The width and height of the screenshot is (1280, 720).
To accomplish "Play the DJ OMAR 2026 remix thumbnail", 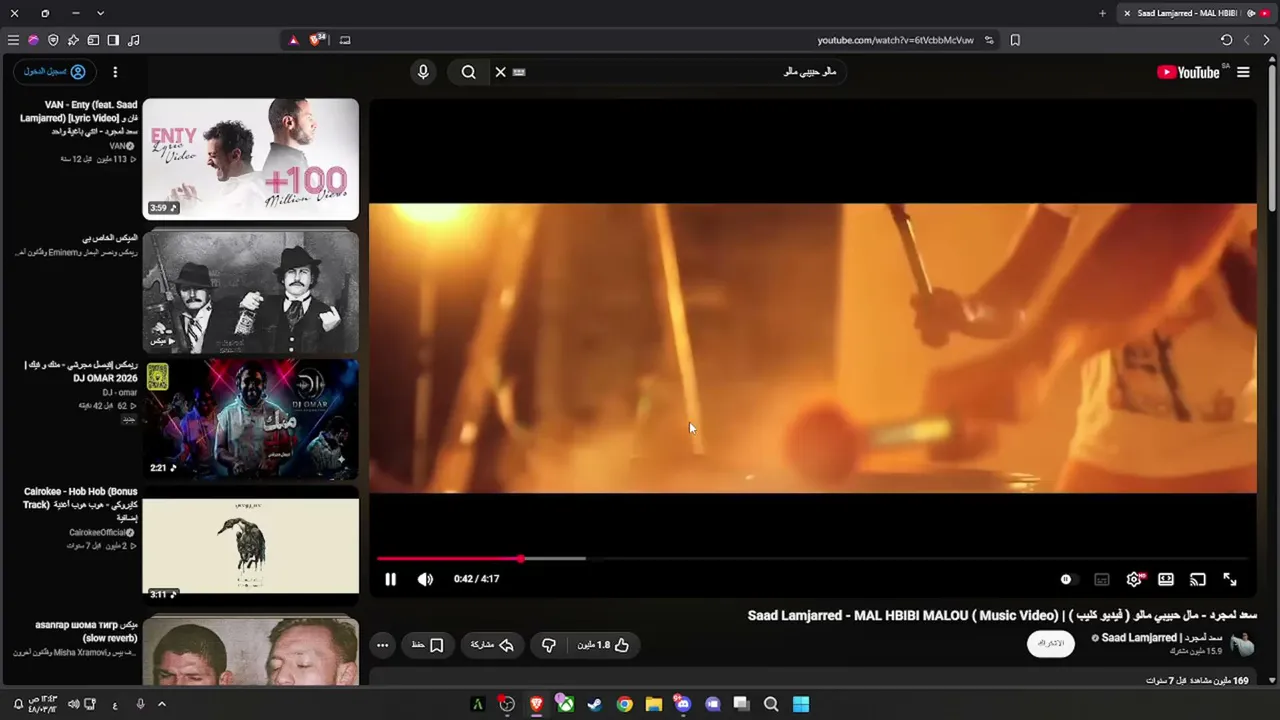I will [x=250, y=418].
